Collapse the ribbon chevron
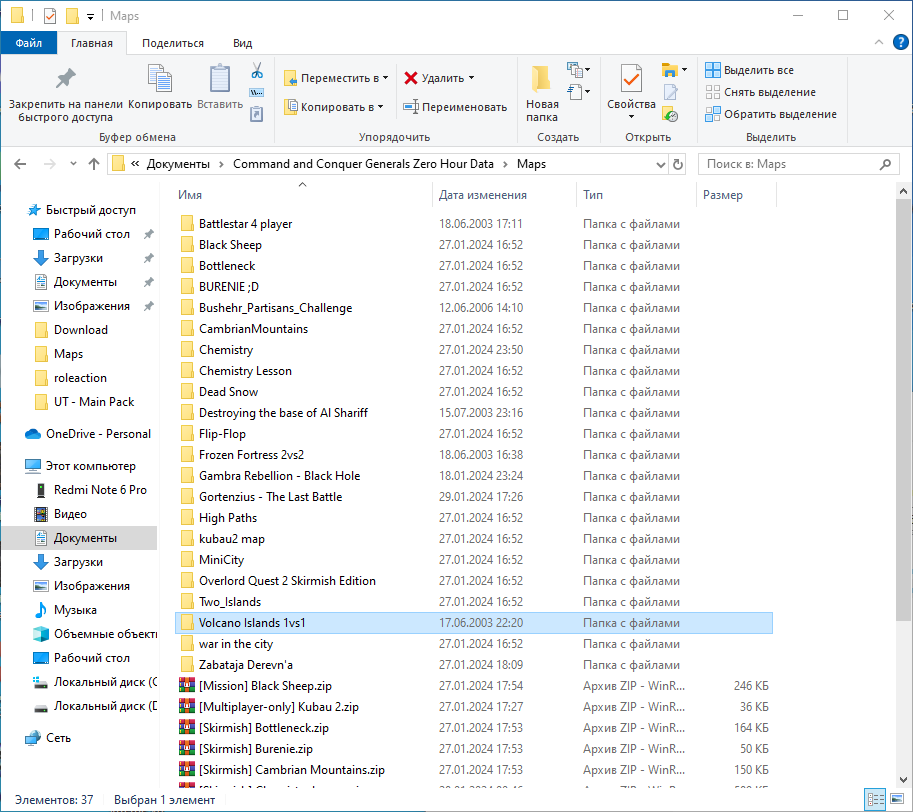 pos(879,42)
